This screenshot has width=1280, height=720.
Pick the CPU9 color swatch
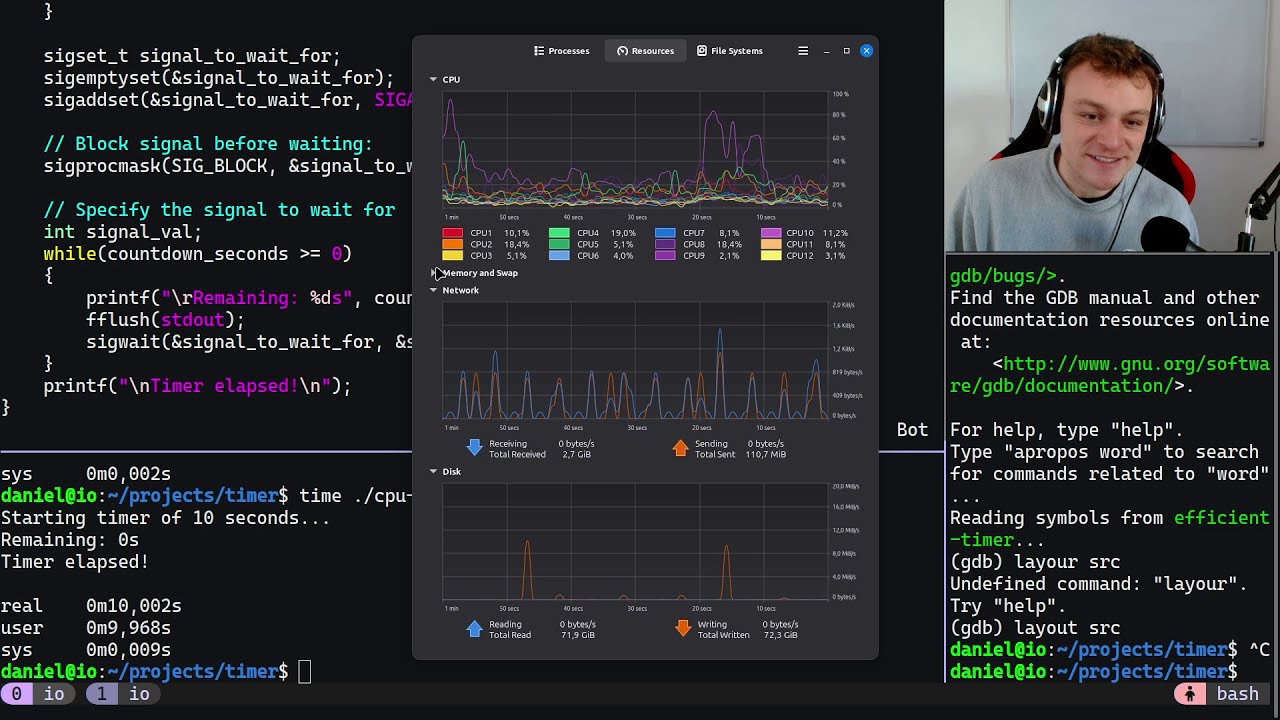[665, 256]
